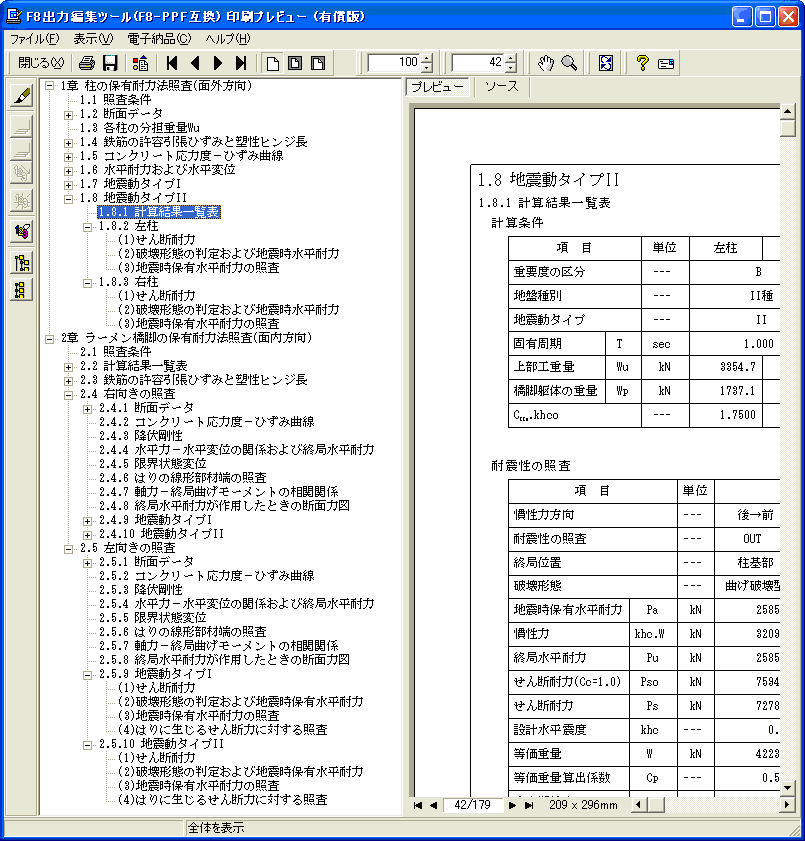The image size is (805, 841).
Task: Collapse the 2章 ラーメン橋脚 node
Action: [49, 339]
